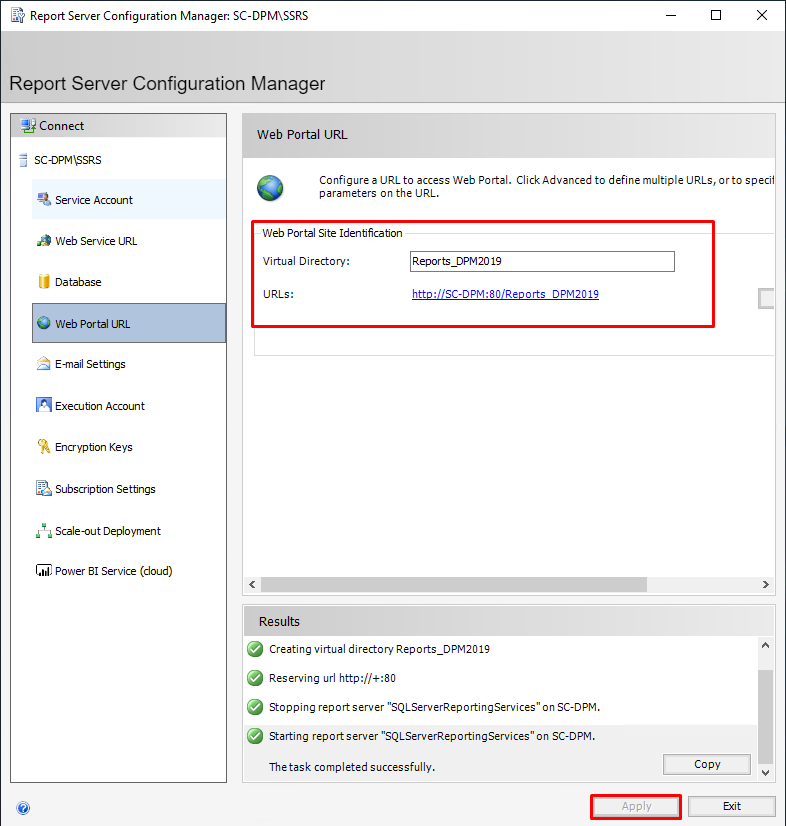Click the Results scrollbar up arrow
The width and height of the screenshot is (786, 826).
[x=765, y=645]
